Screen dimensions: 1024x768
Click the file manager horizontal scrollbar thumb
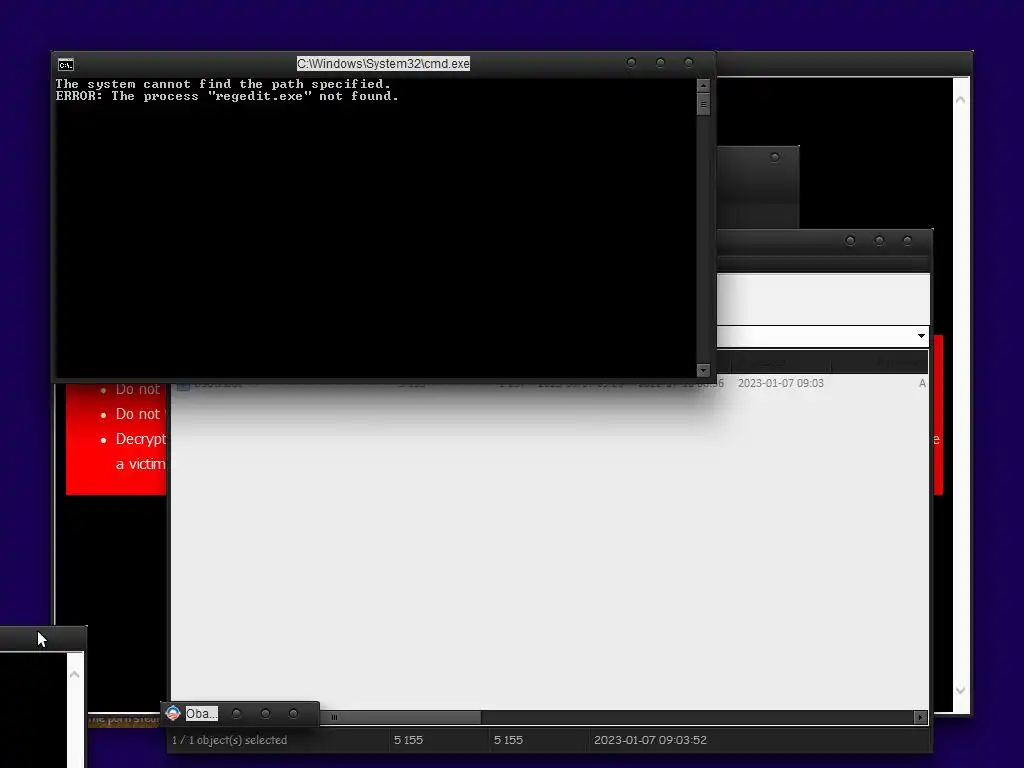(x=400, y=717)
